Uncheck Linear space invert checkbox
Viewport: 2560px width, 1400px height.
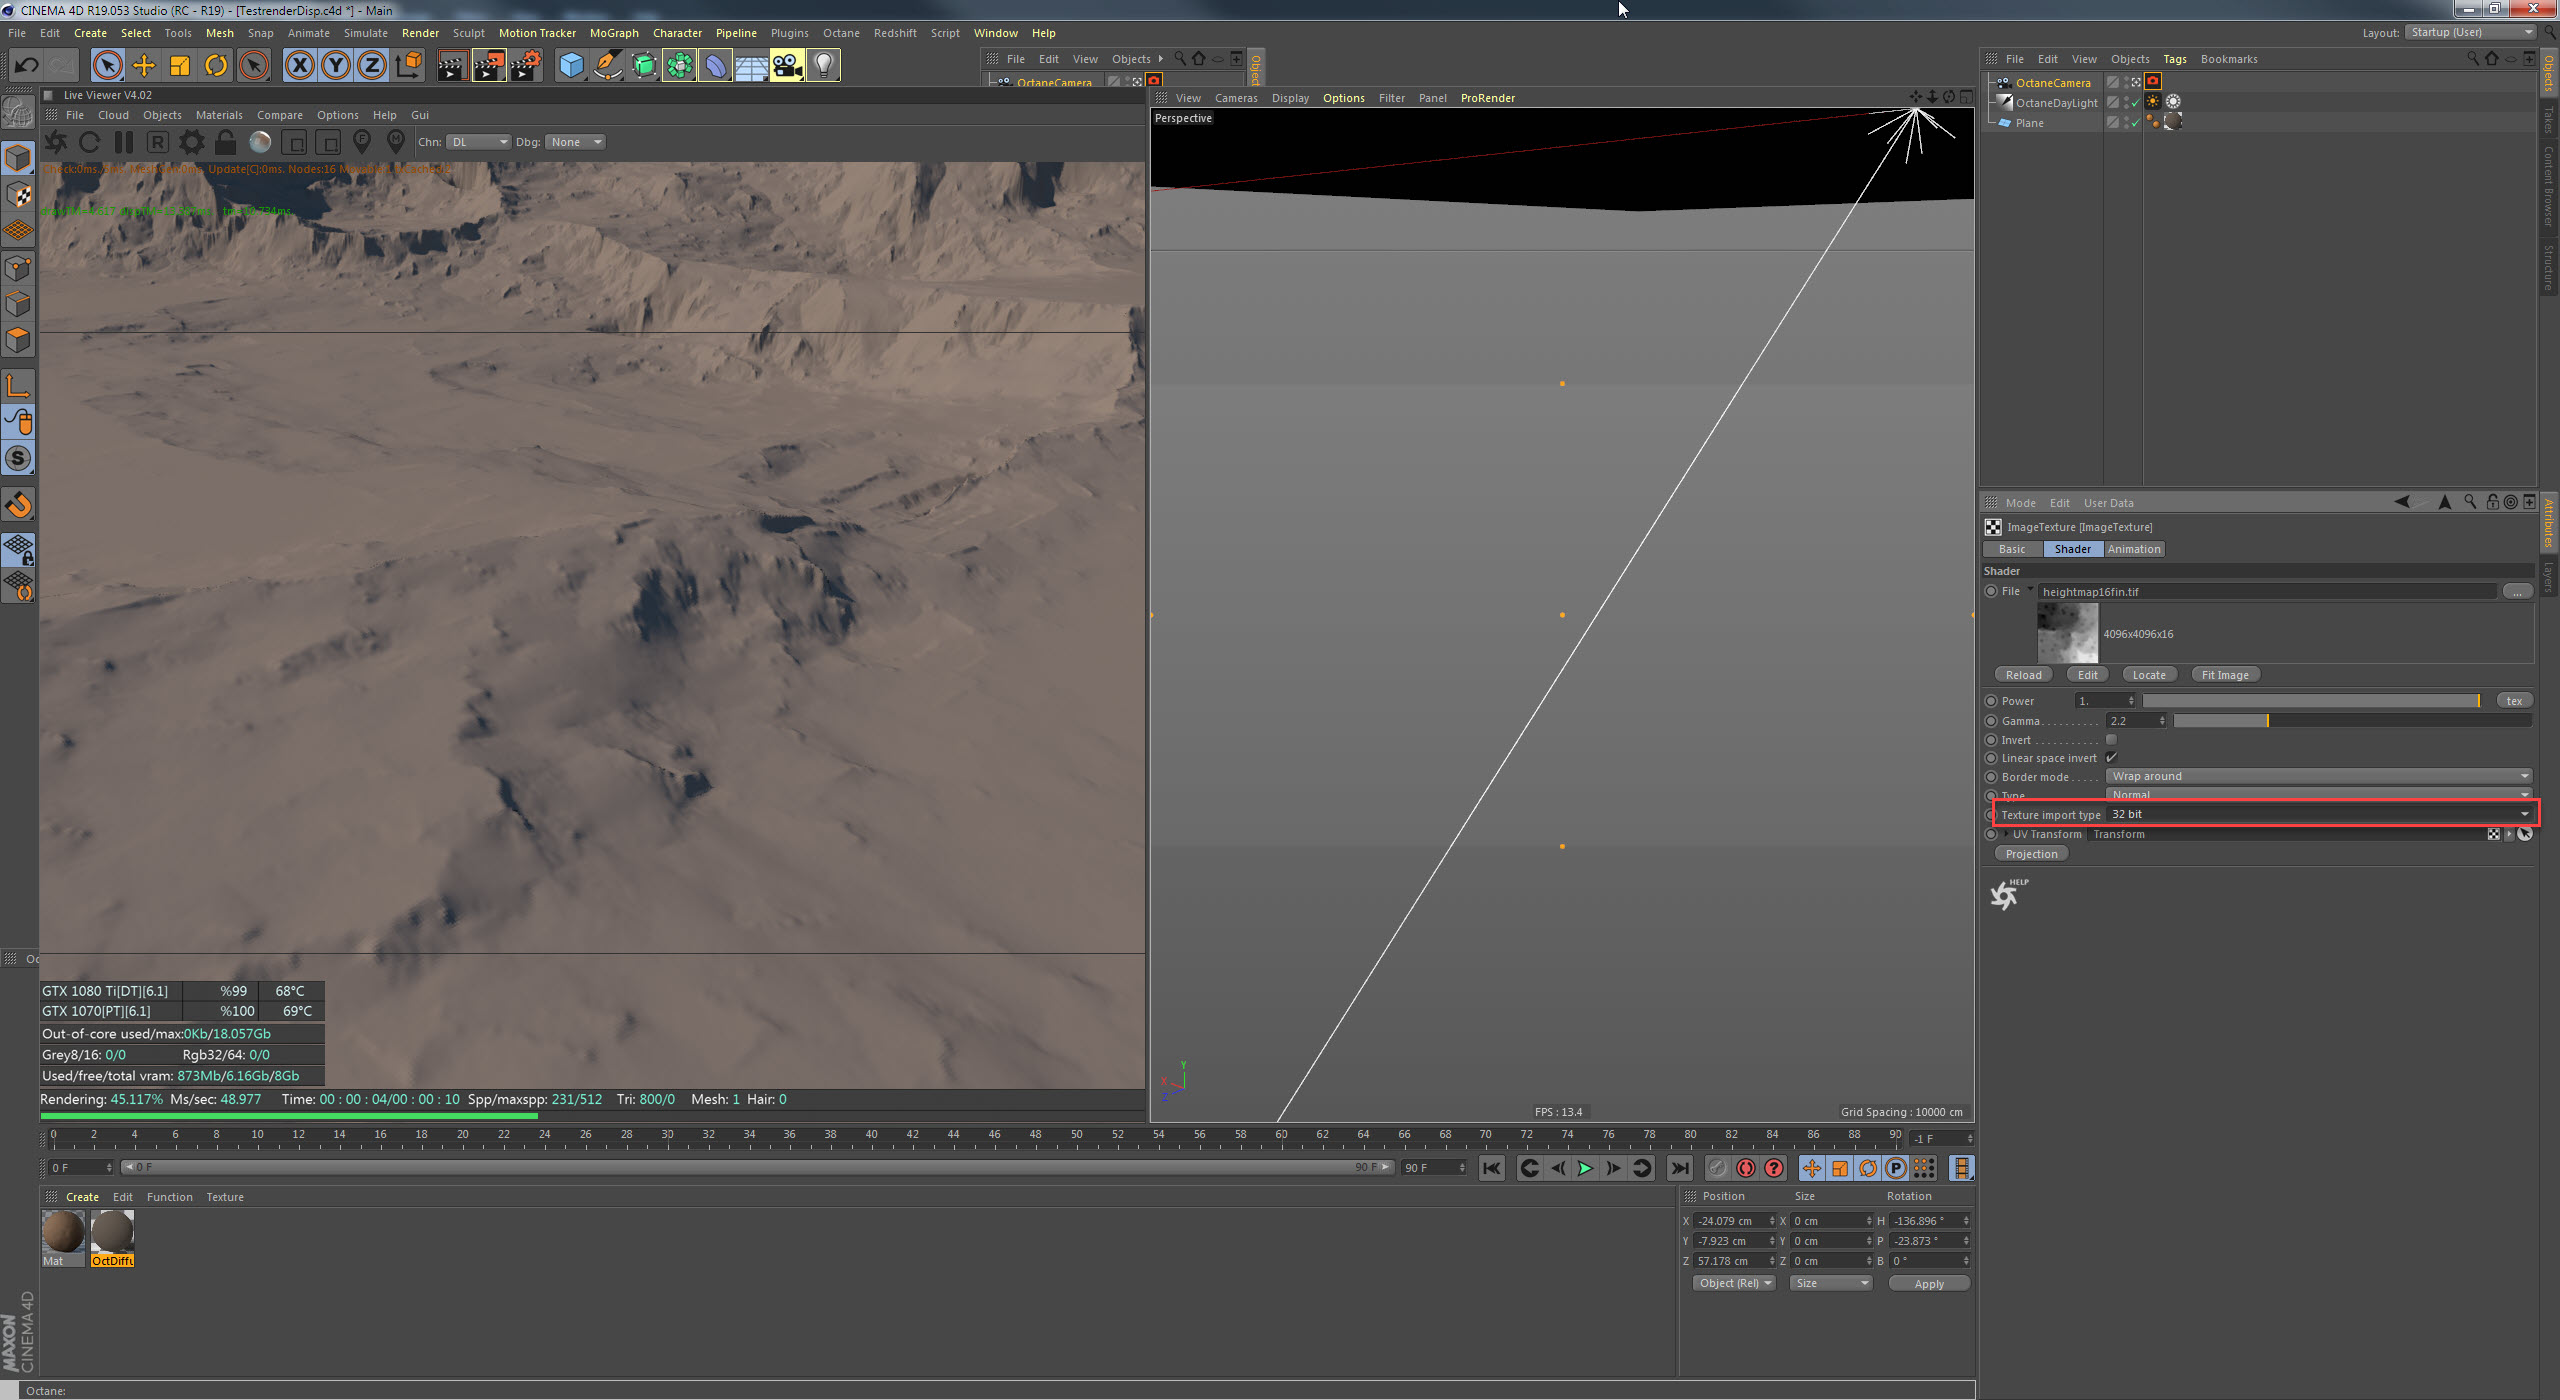pos(2111,758)
